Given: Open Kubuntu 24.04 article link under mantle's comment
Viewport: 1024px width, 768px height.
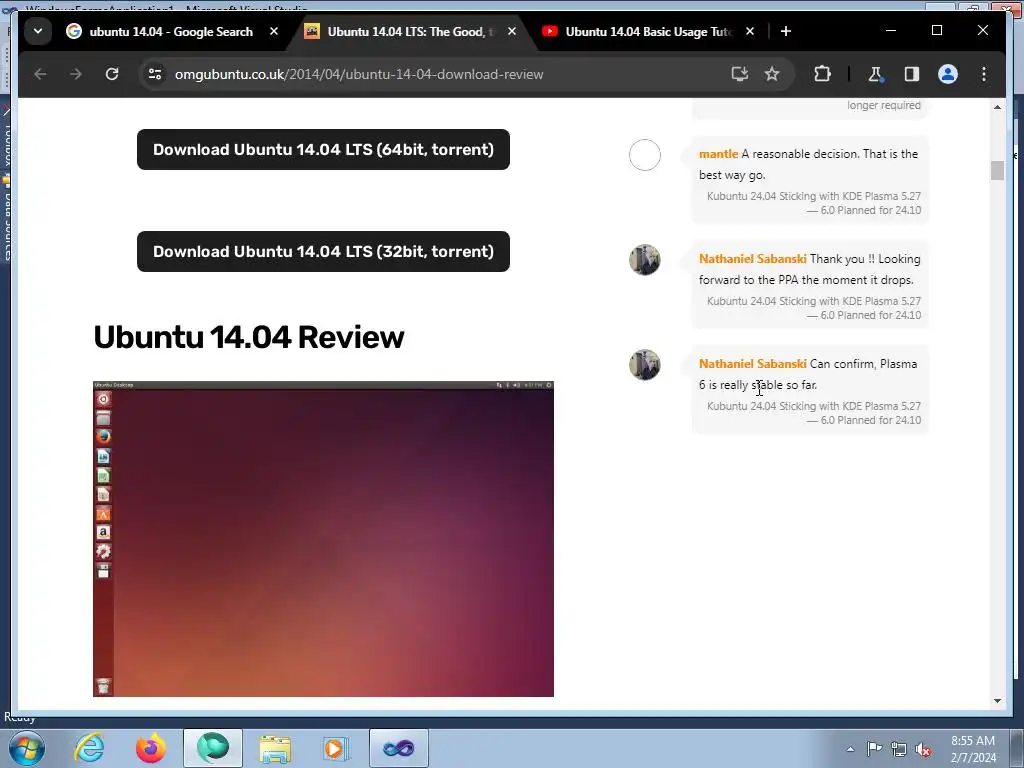Looking at the screenshot, I should [x=814, y=203].
